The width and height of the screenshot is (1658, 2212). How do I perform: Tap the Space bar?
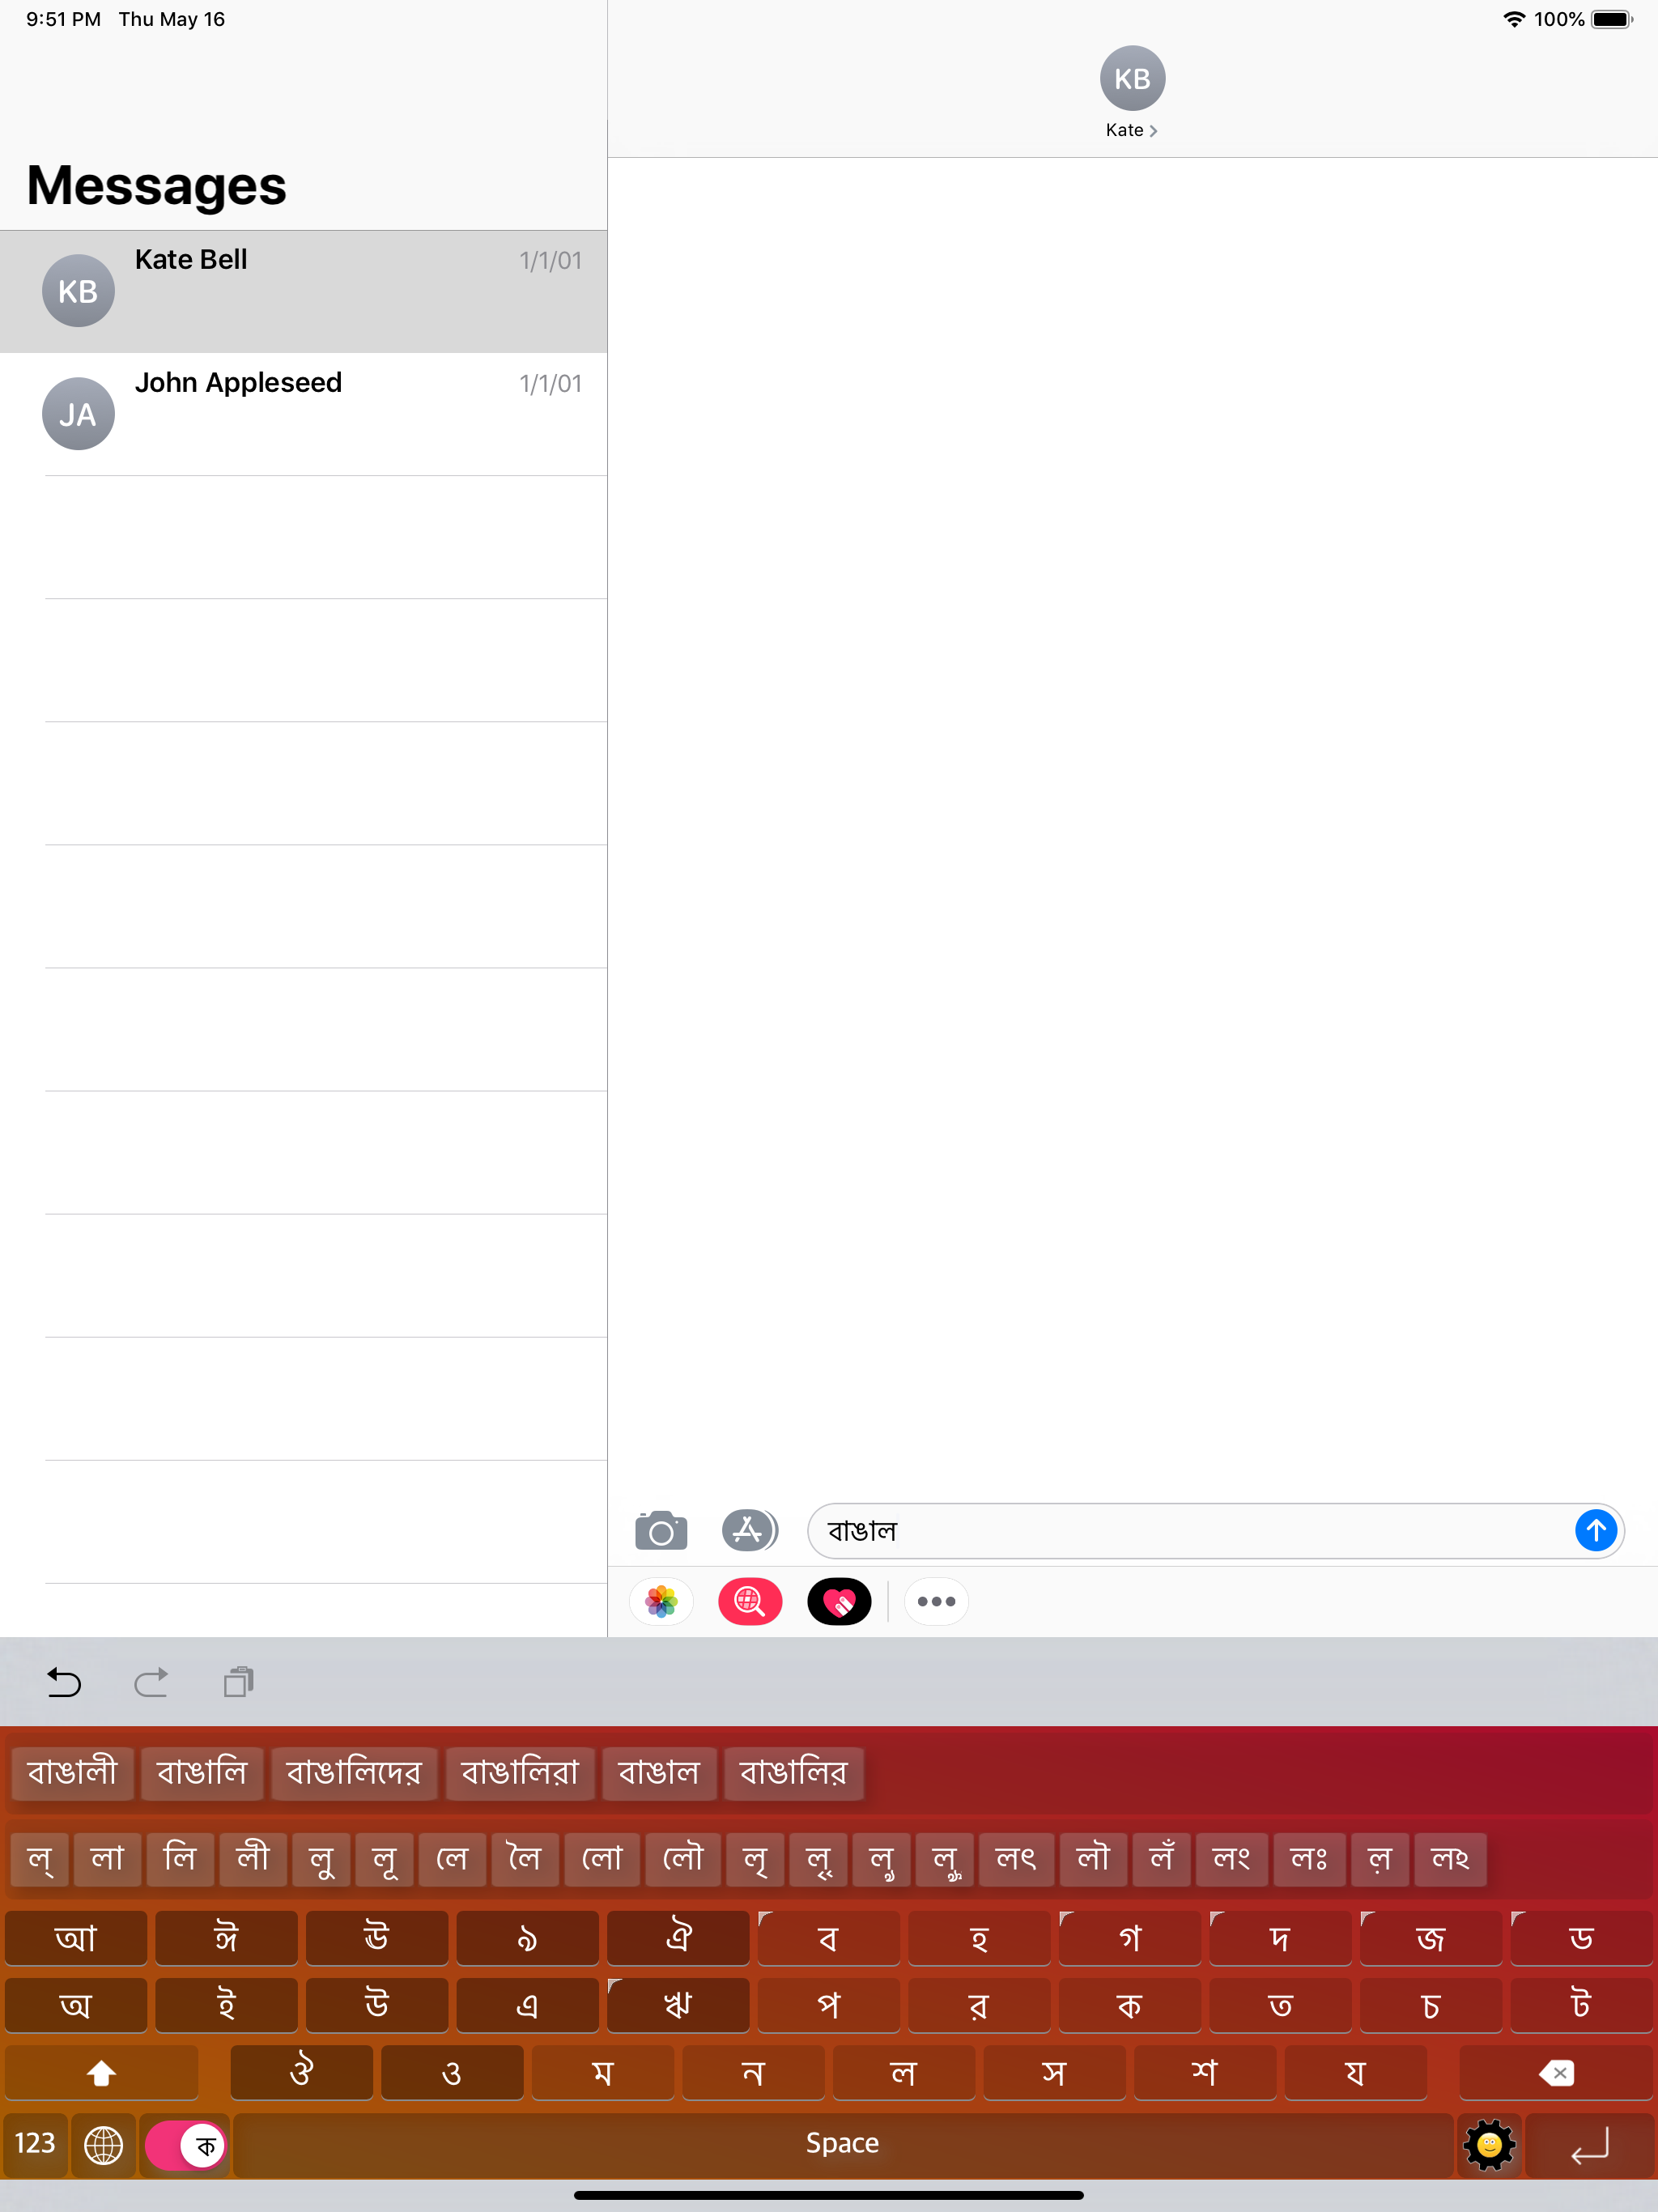click(842, 2144)
